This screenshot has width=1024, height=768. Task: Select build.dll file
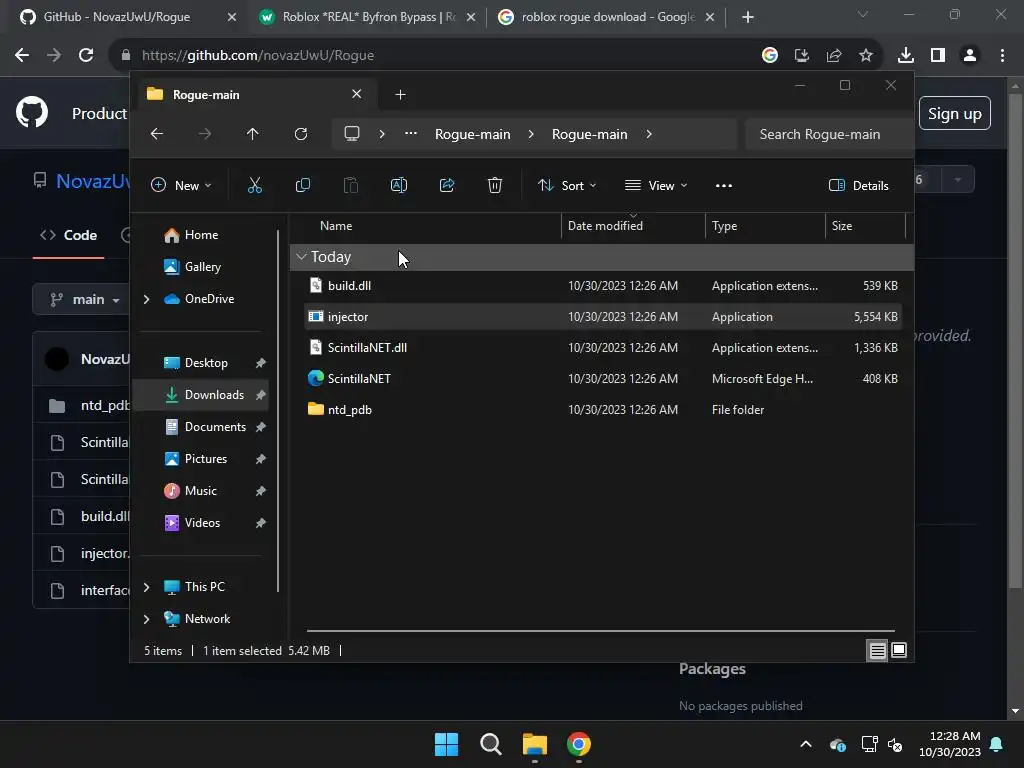(x=603, y=286)
